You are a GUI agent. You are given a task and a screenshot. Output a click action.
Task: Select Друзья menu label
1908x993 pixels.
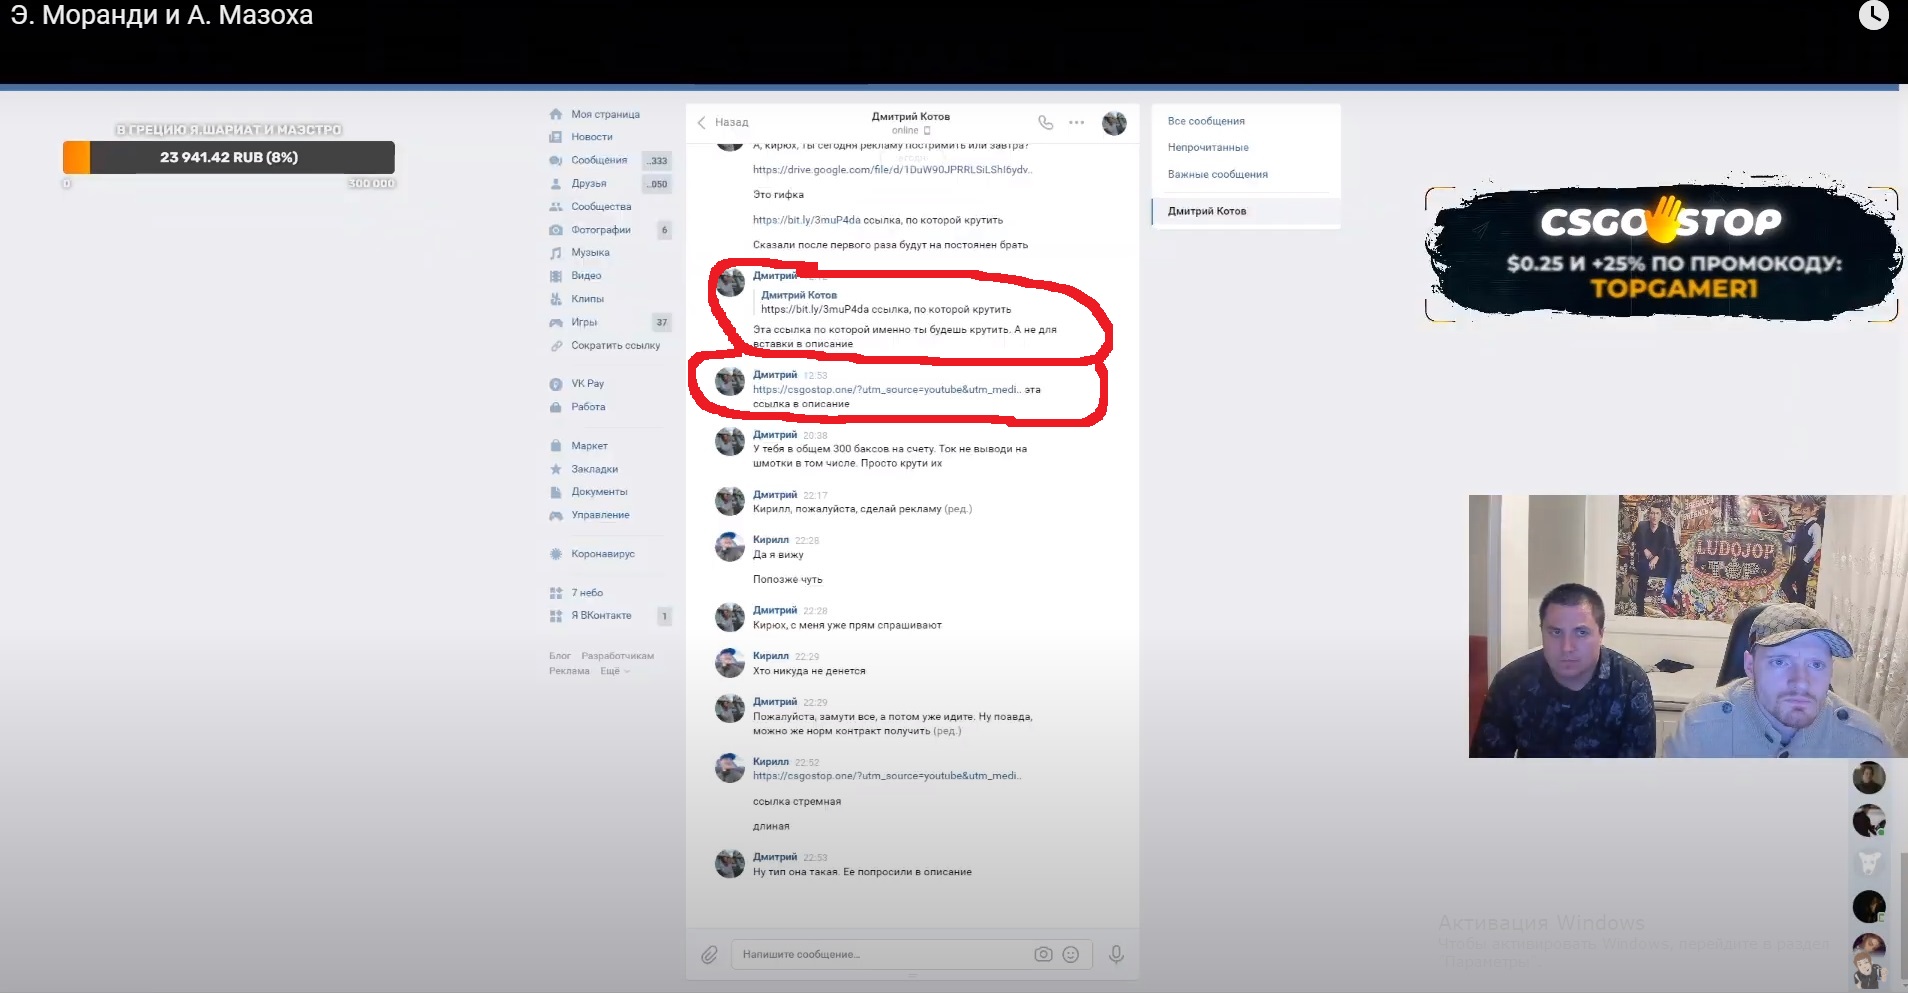[x=589, y=184]
